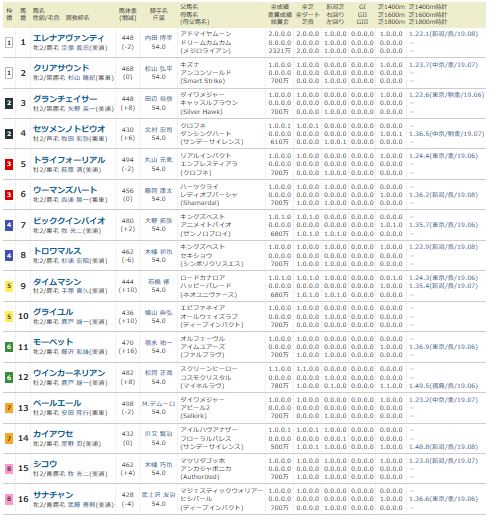This screenshot has height=517, width=489.
Task: Click the yellow frame 5 badge for horse 9
Action: [x=9, y=286]
